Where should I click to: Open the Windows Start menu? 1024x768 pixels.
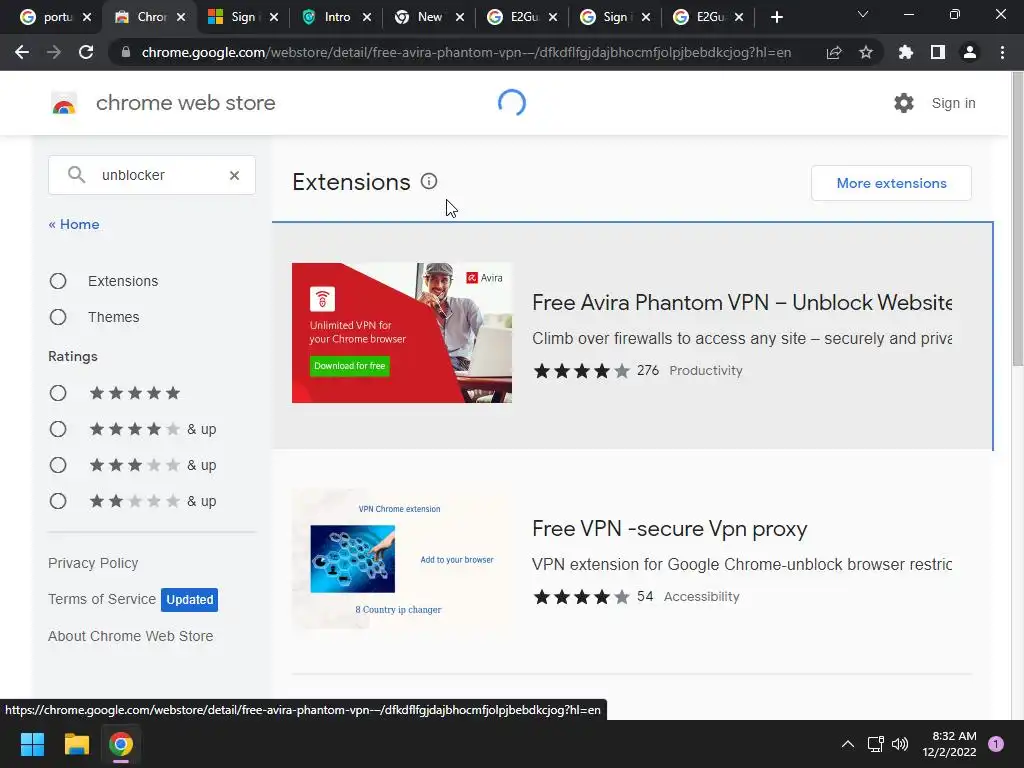coord(32,744)
